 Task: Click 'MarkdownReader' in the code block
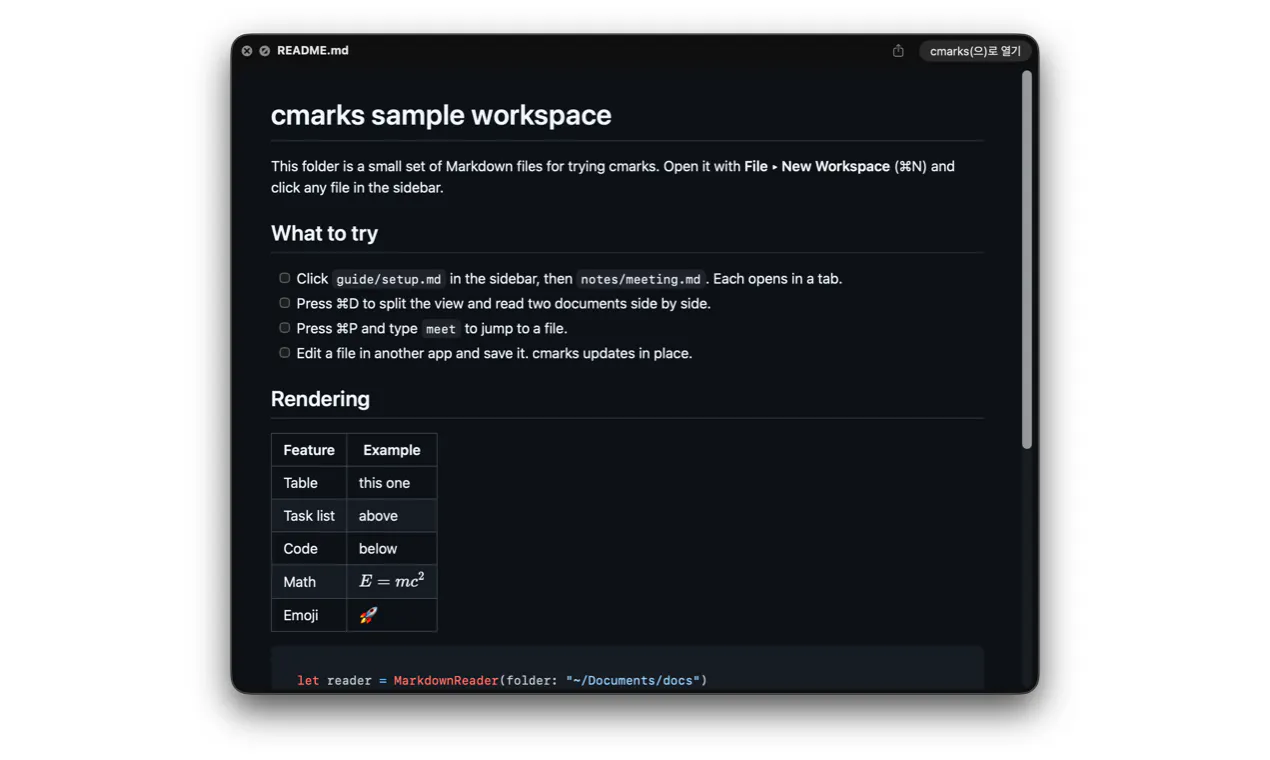tap(446, 681)
